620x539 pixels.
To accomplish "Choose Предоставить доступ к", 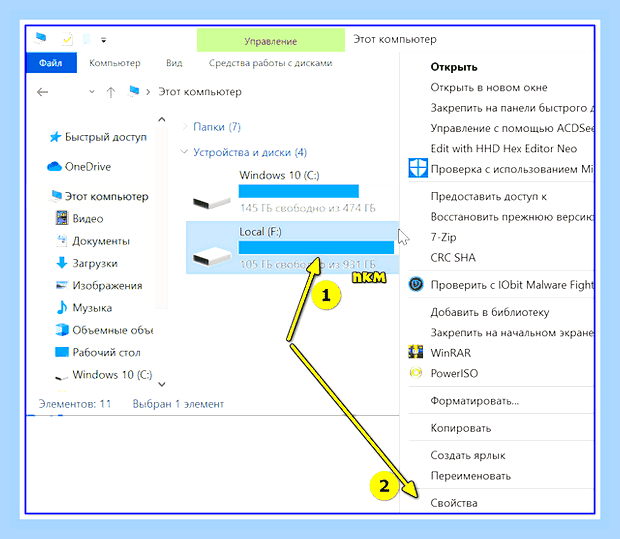I will click(x=488, y=197).
